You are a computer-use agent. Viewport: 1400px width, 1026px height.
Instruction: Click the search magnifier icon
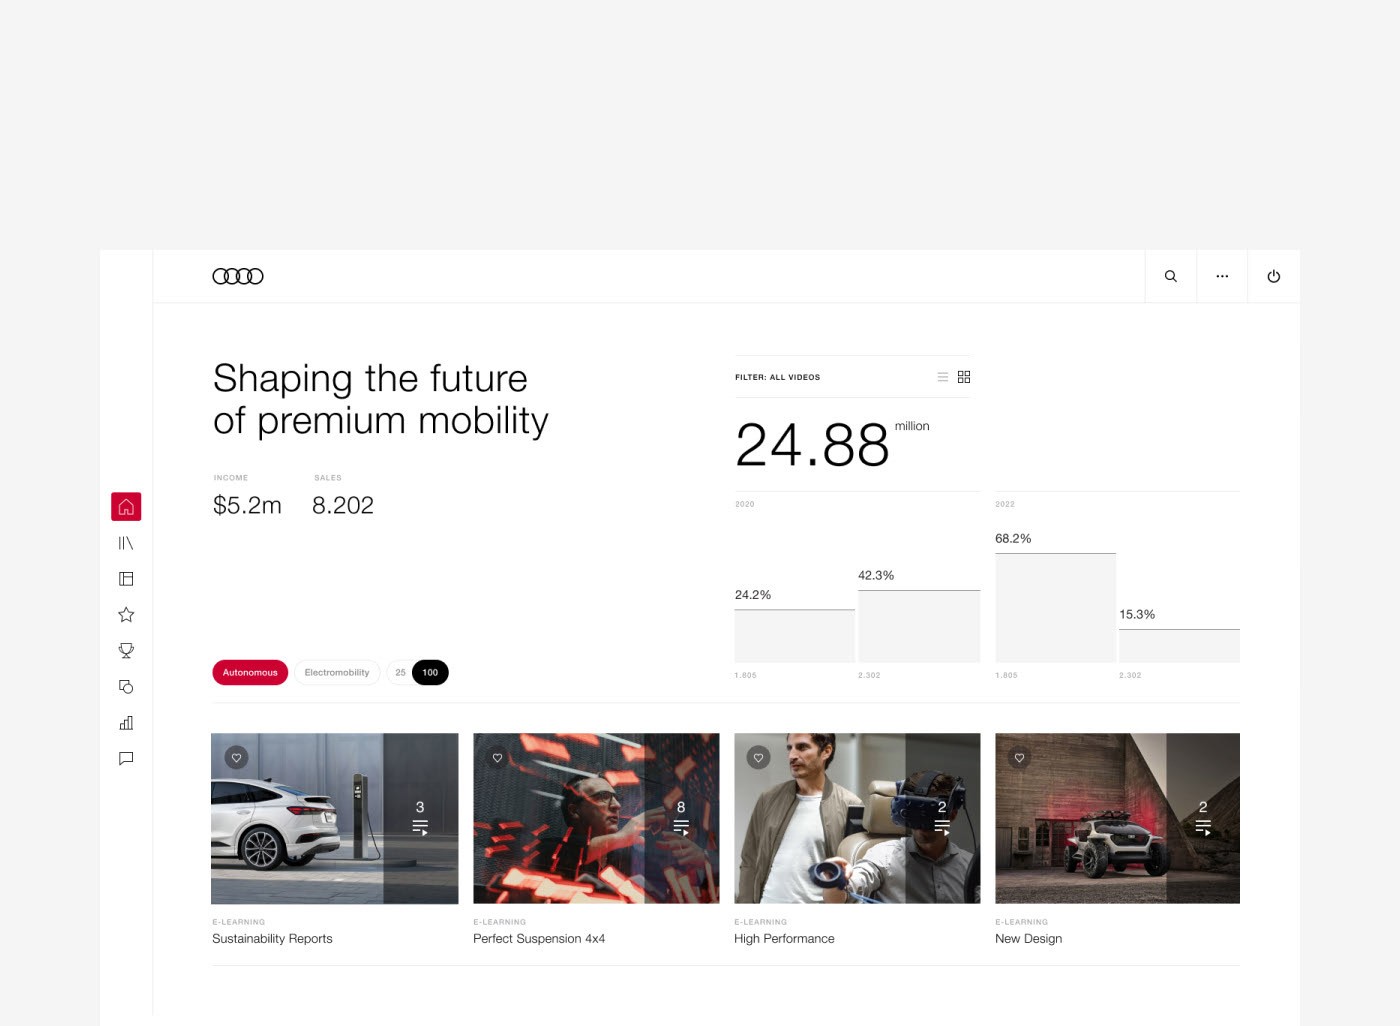pos(1171,276)
